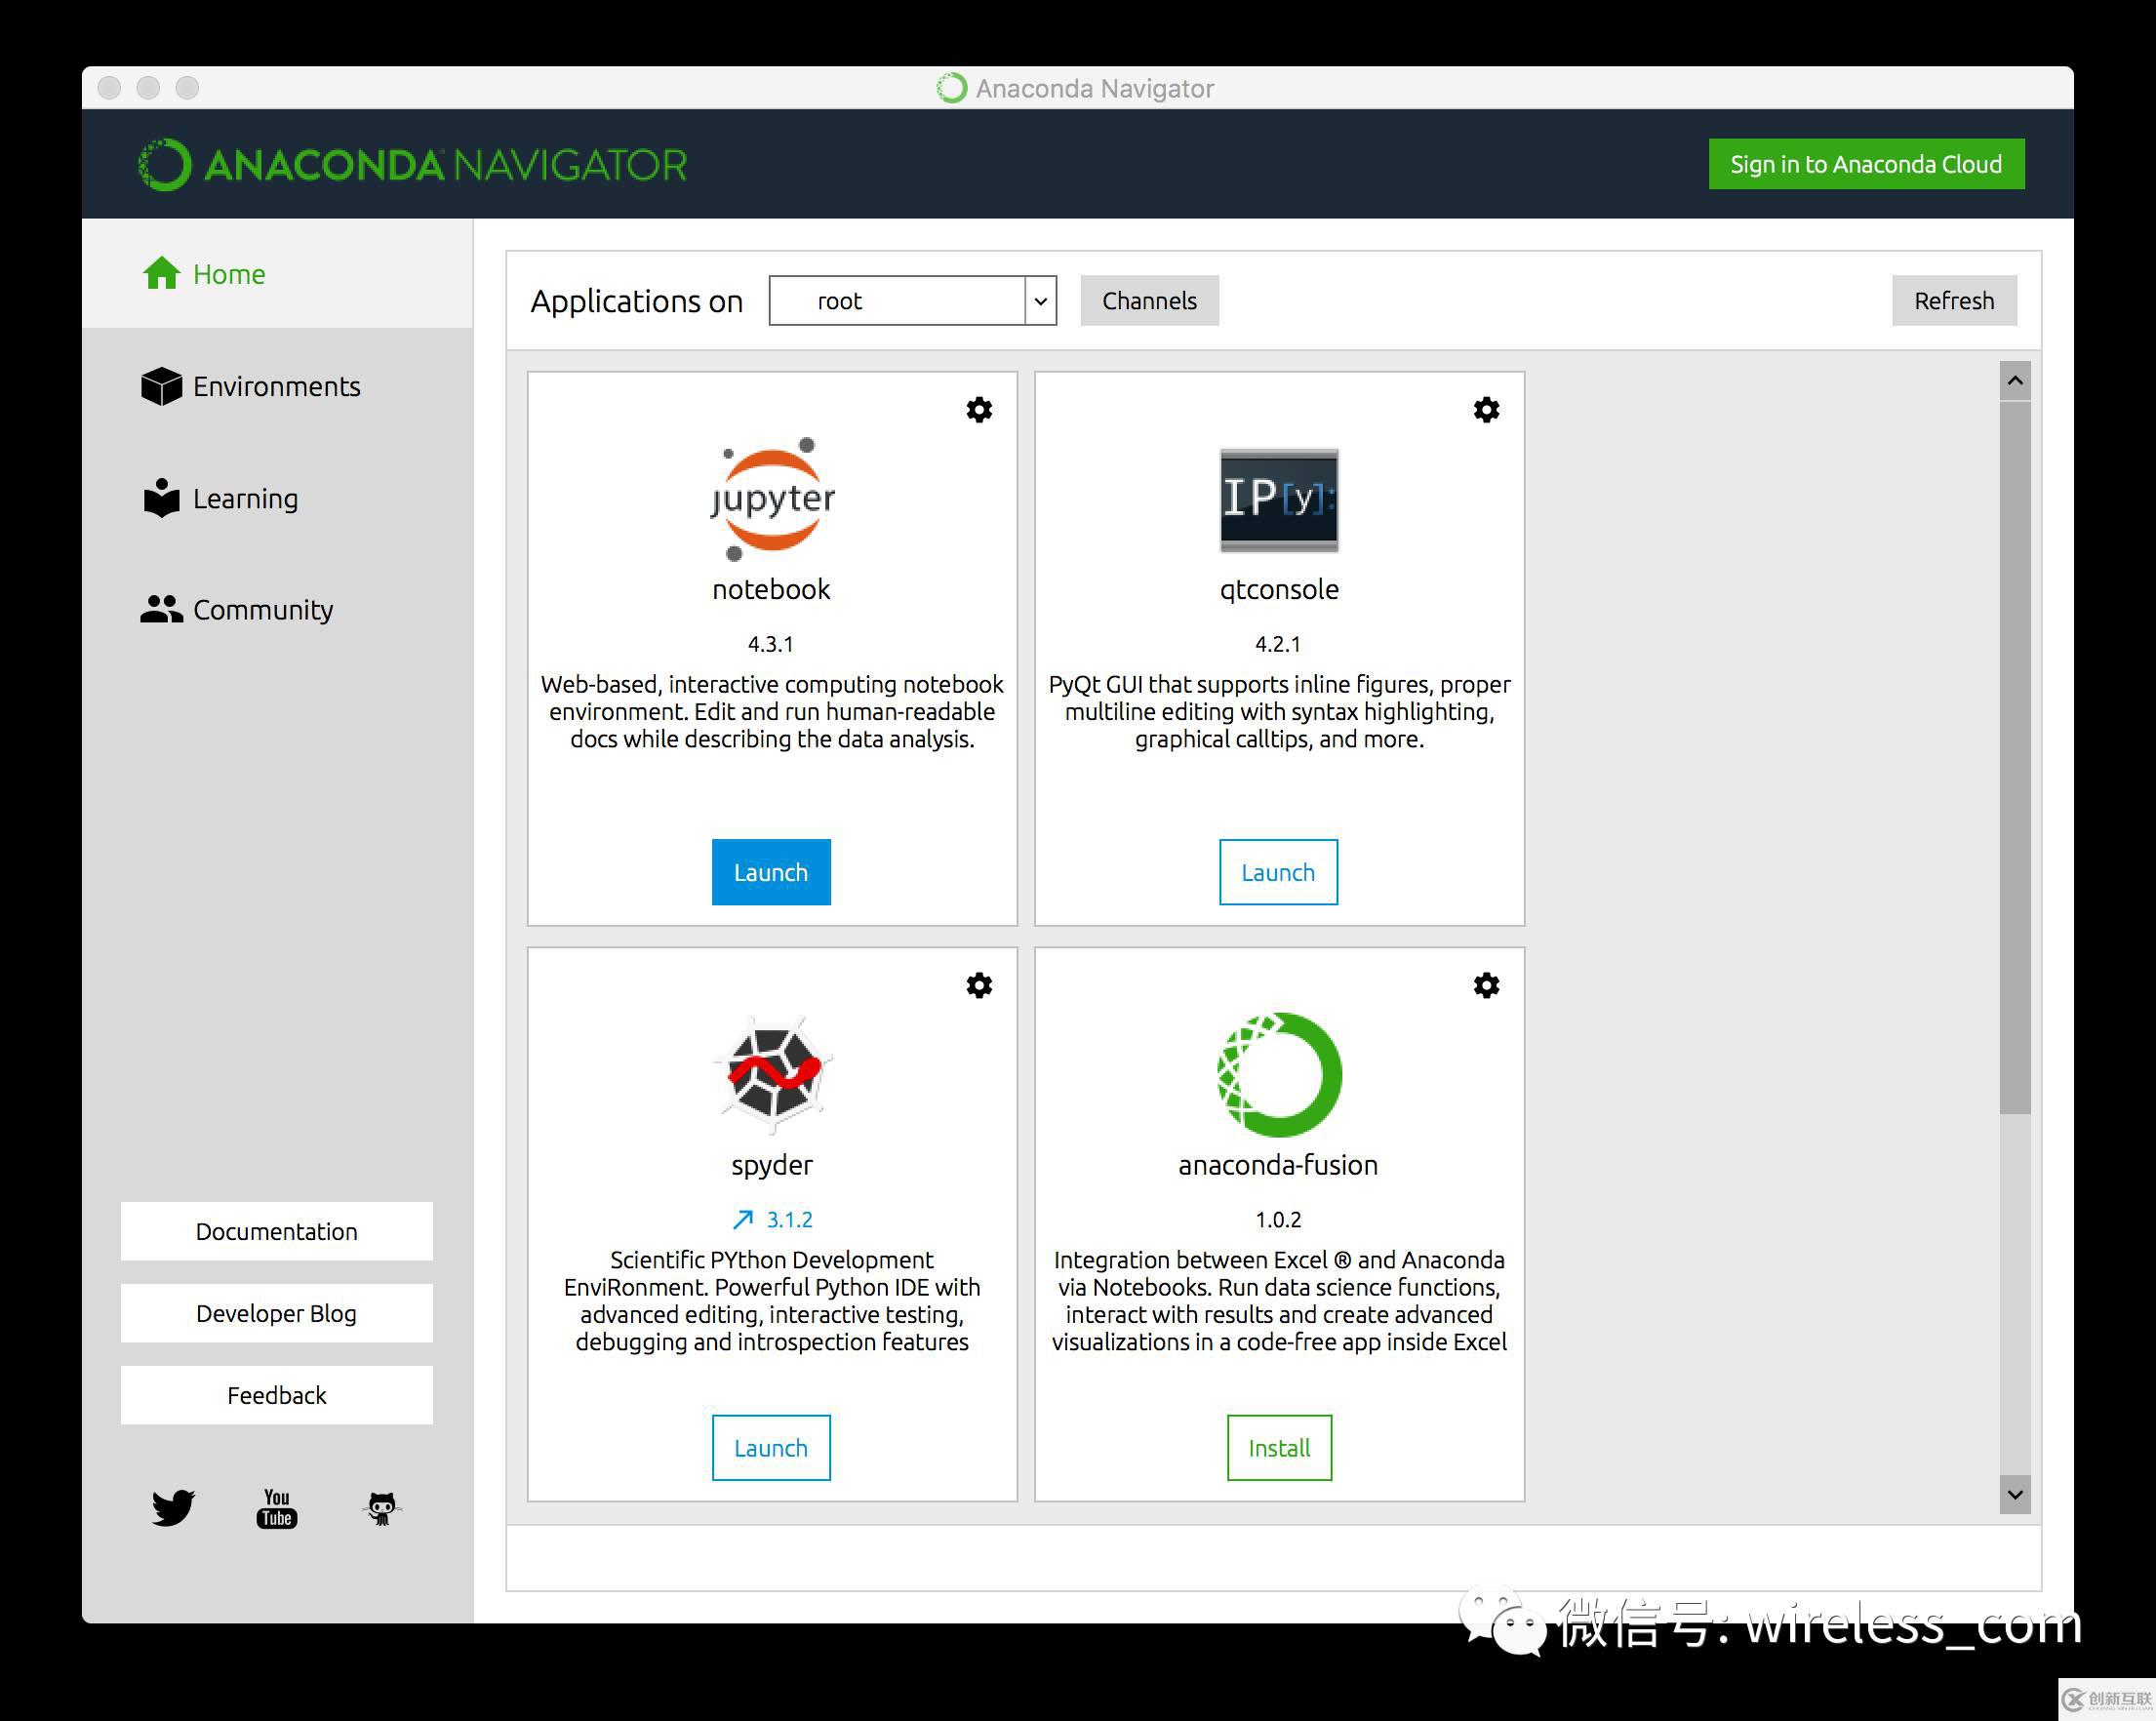This screenshot has width=2156, height=1721.
Task: Click the Jupyter notebook logo
Action: 772,499
